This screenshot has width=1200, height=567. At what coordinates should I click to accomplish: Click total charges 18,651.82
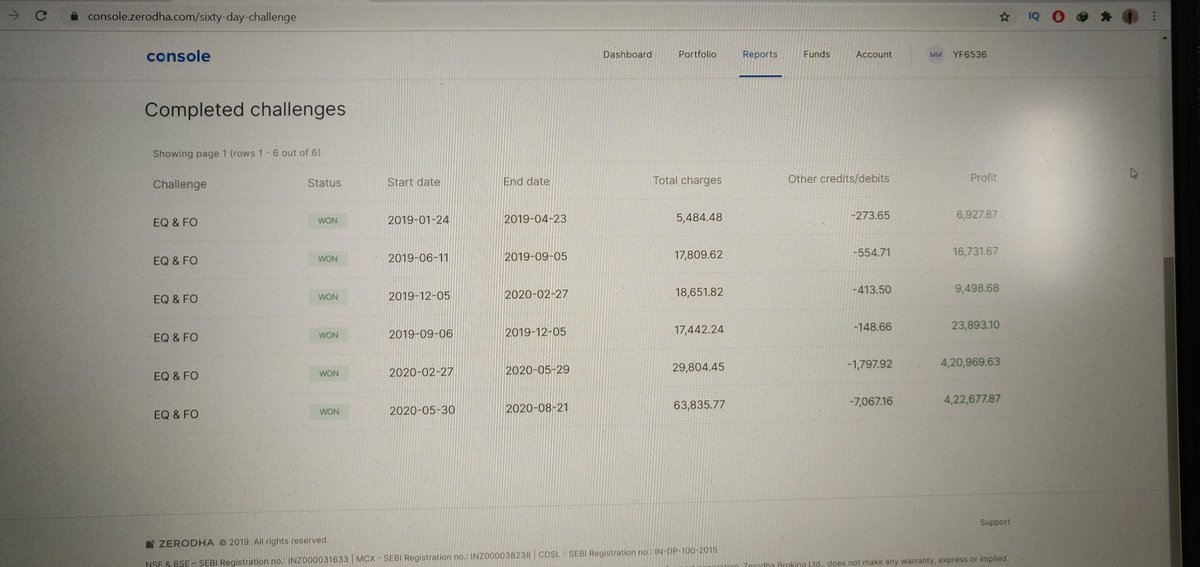[699, 292]
